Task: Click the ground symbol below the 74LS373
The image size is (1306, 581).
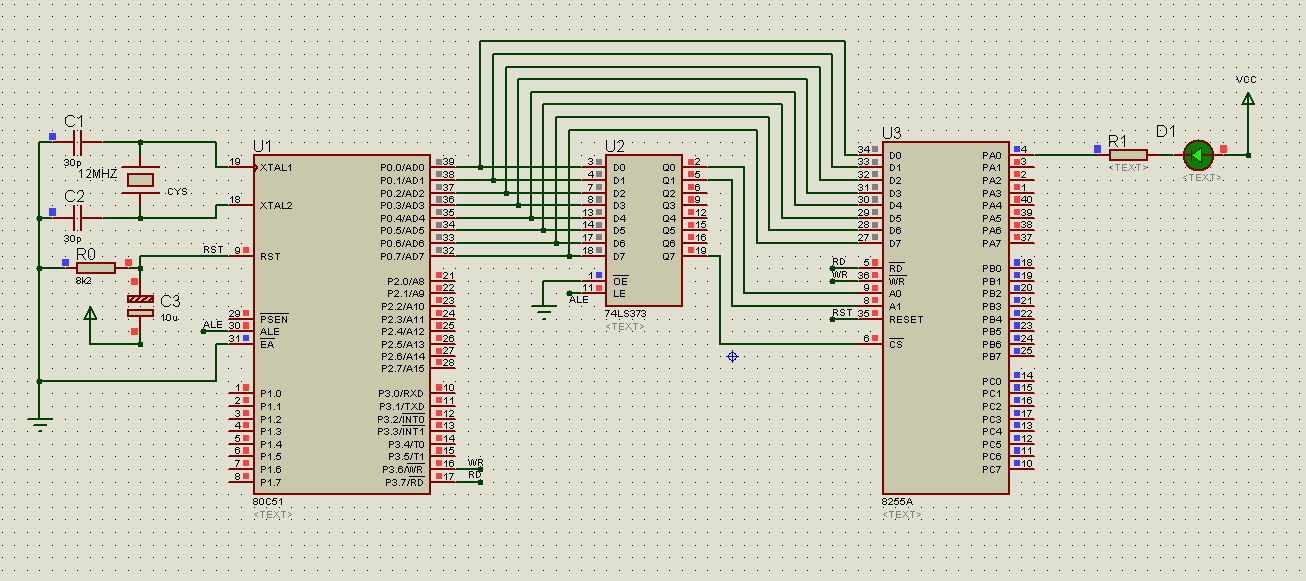Action: click(x=544, y=311)
